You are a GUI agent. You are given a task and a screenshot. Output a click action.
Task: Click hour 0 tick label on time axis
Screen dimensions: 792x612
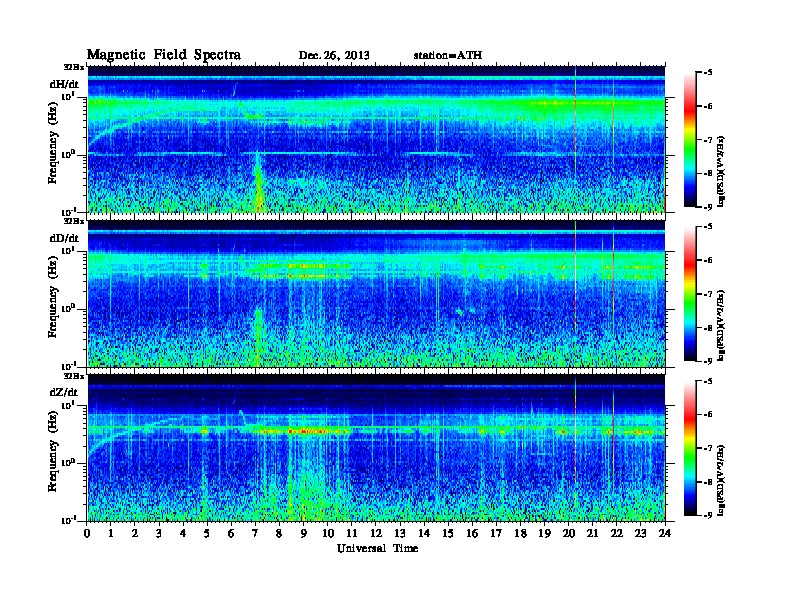(87, 533)
